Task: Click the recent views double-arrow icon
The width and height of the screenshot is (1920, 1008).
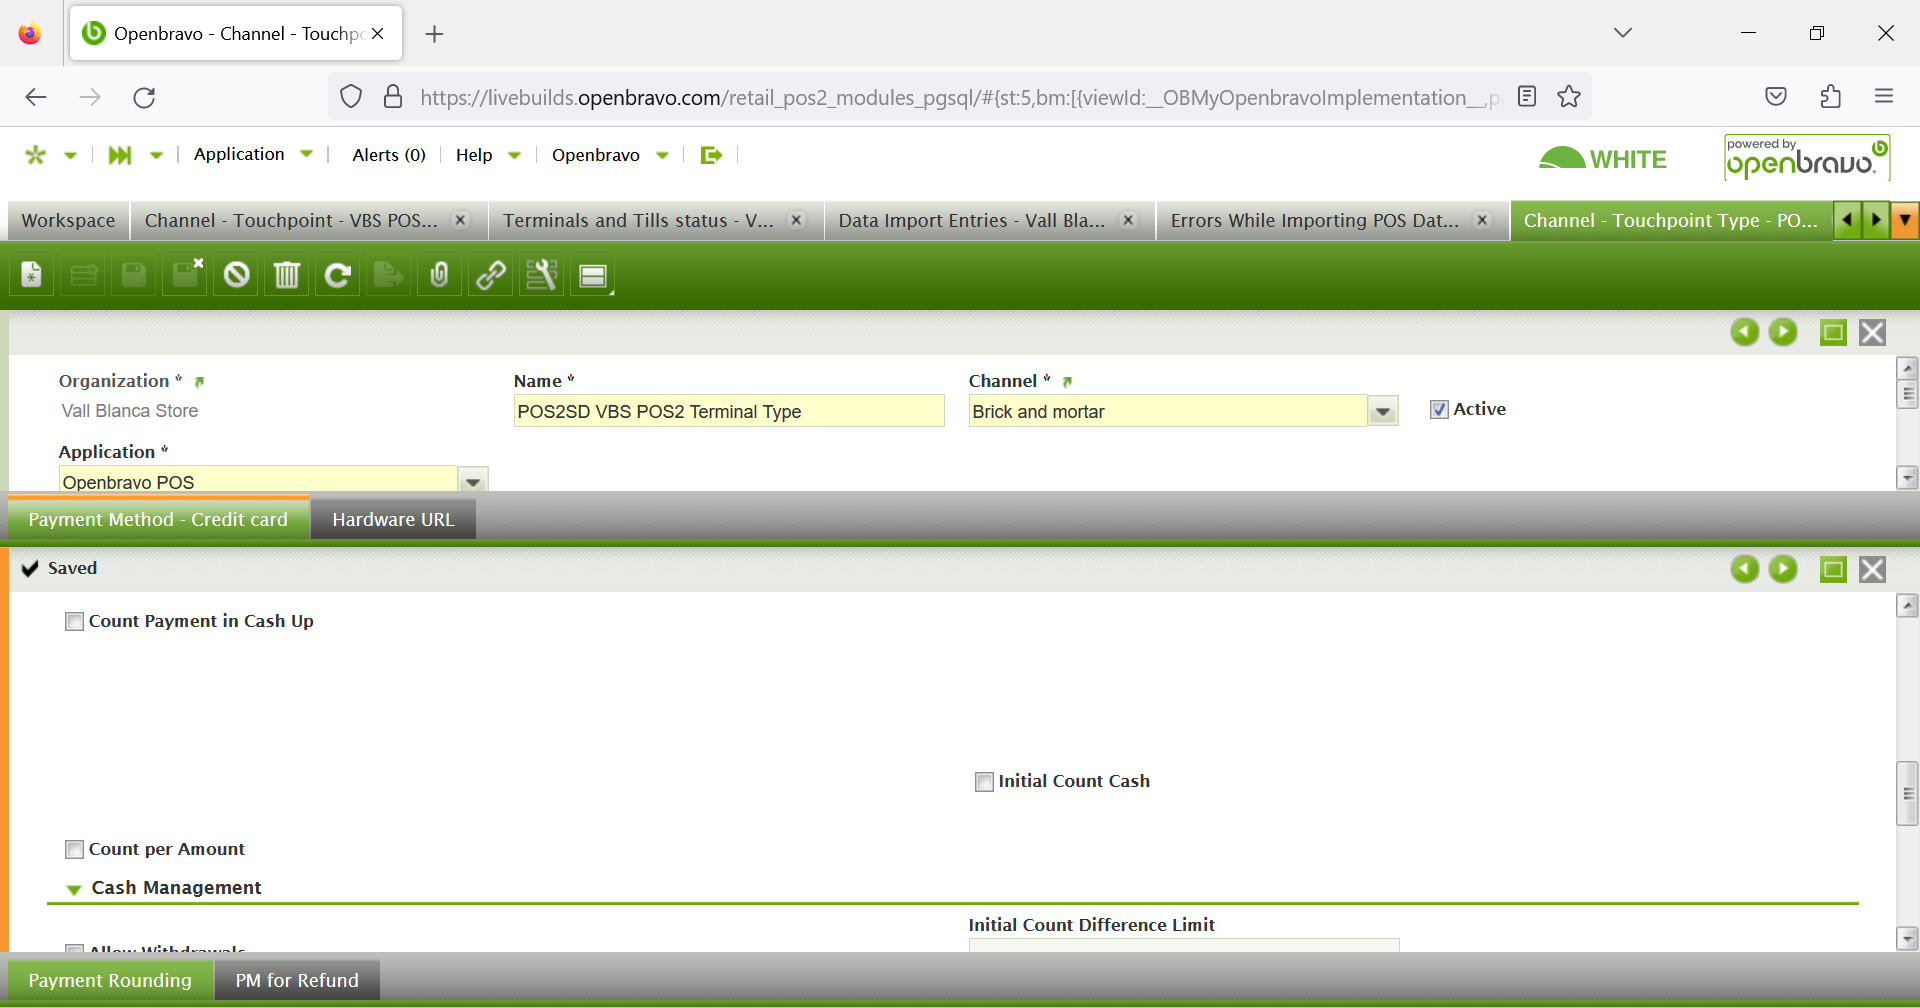Action: tap(120, 155)
